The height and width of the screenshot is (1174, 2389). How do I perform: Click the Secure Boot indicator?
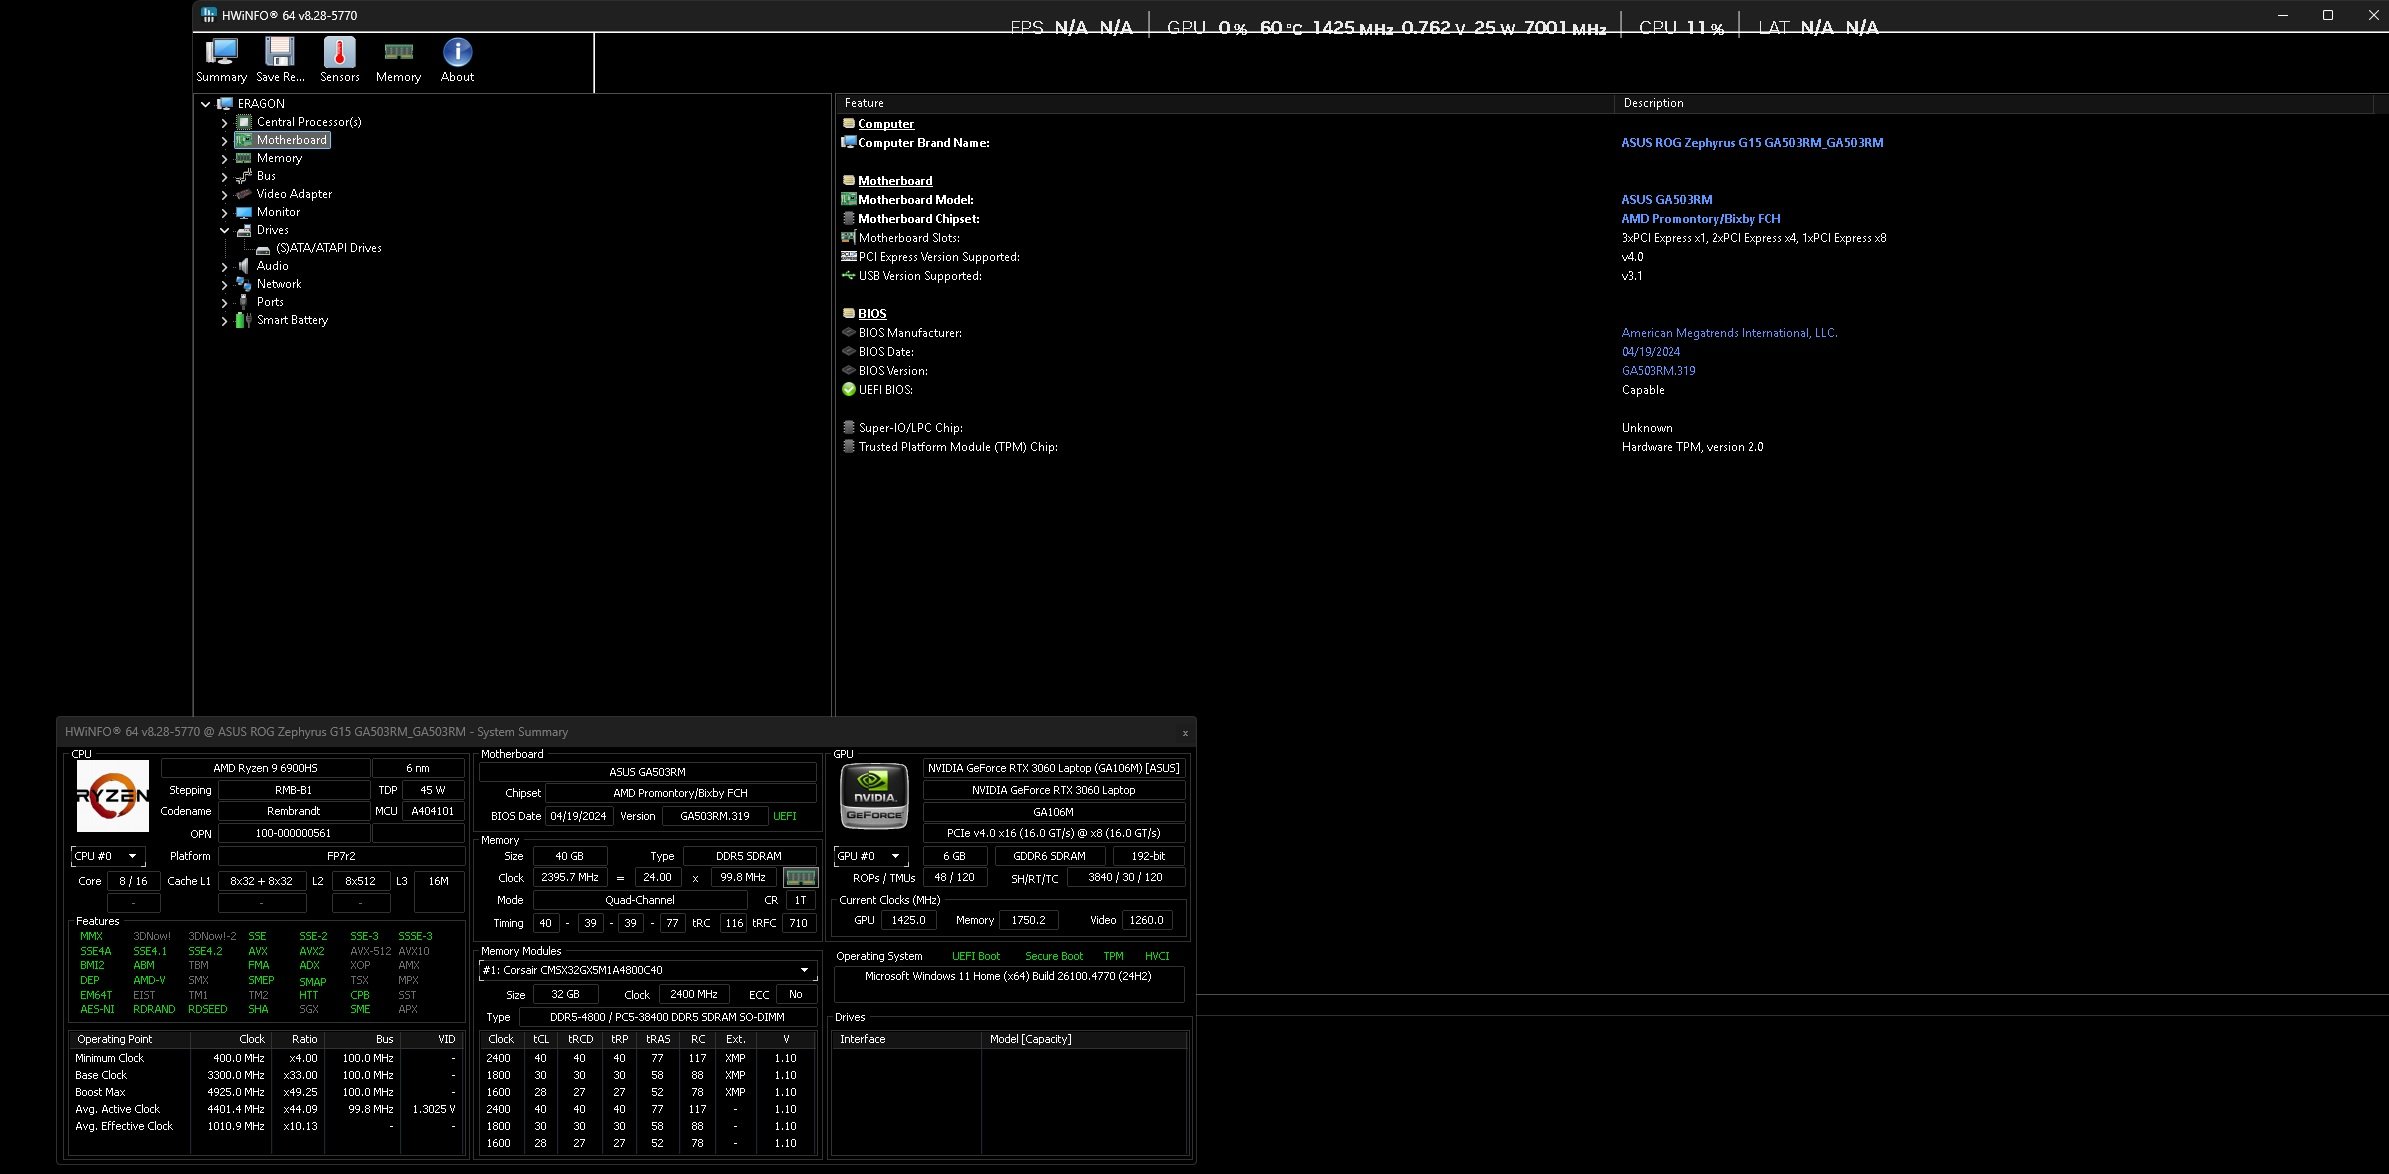[x=1054, y=957]
